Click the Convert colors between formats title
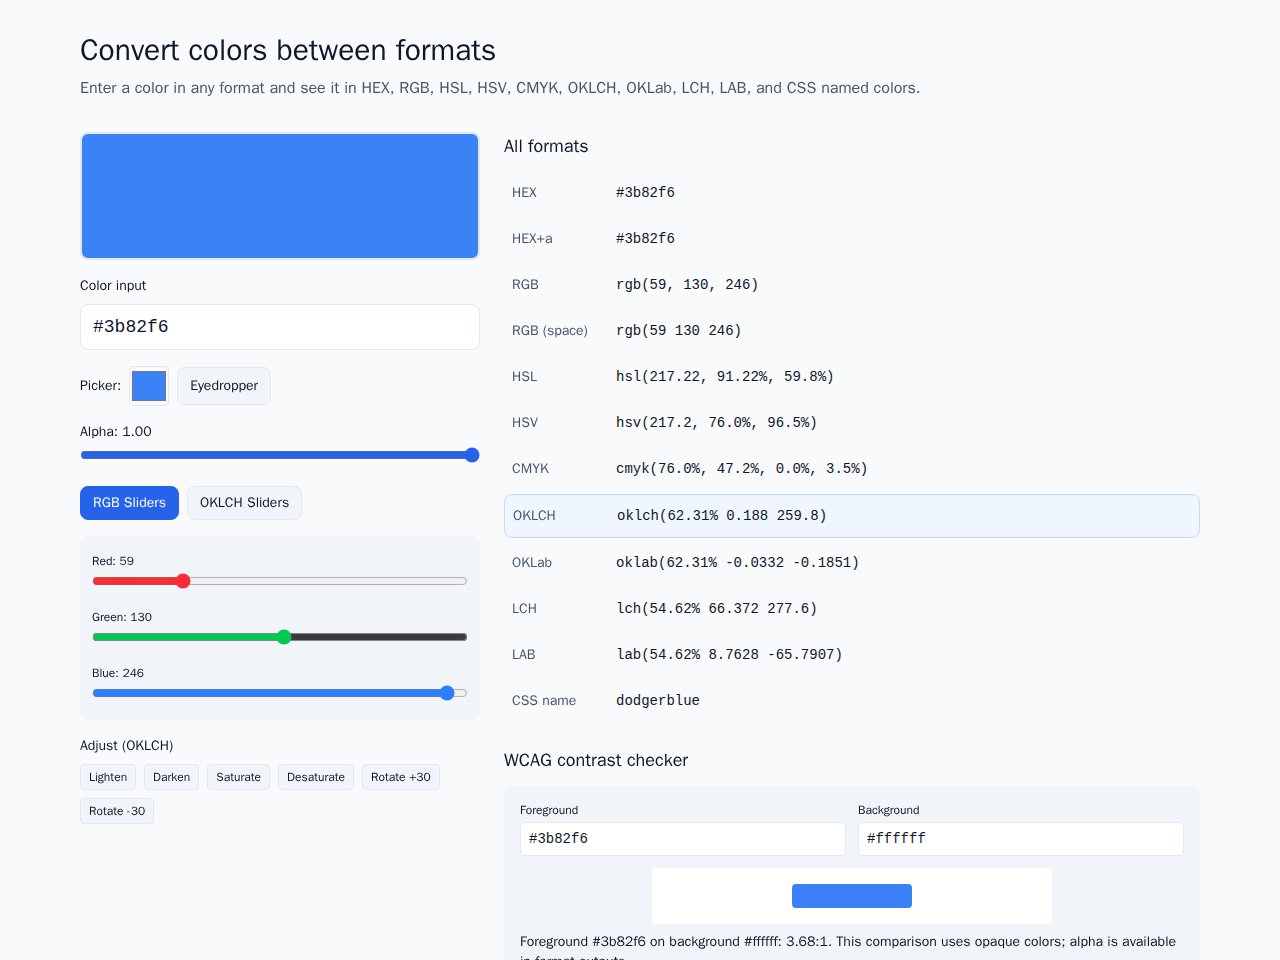The image size is (1280, 960). click(288, 50)
